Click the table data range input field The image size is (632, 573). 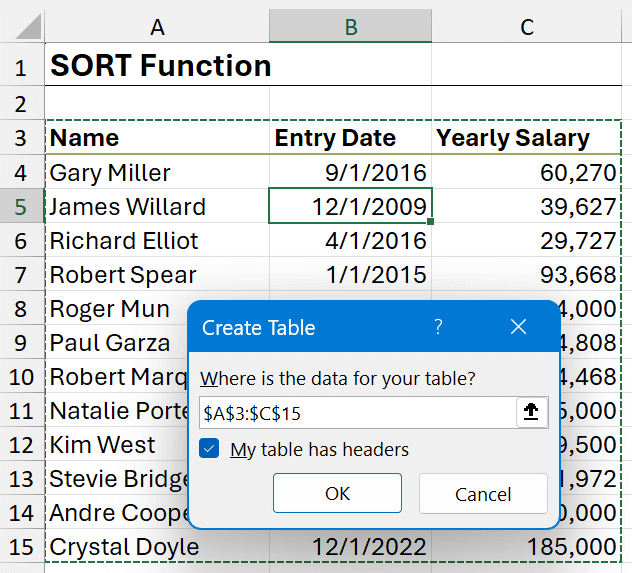(x=356, y=412)
